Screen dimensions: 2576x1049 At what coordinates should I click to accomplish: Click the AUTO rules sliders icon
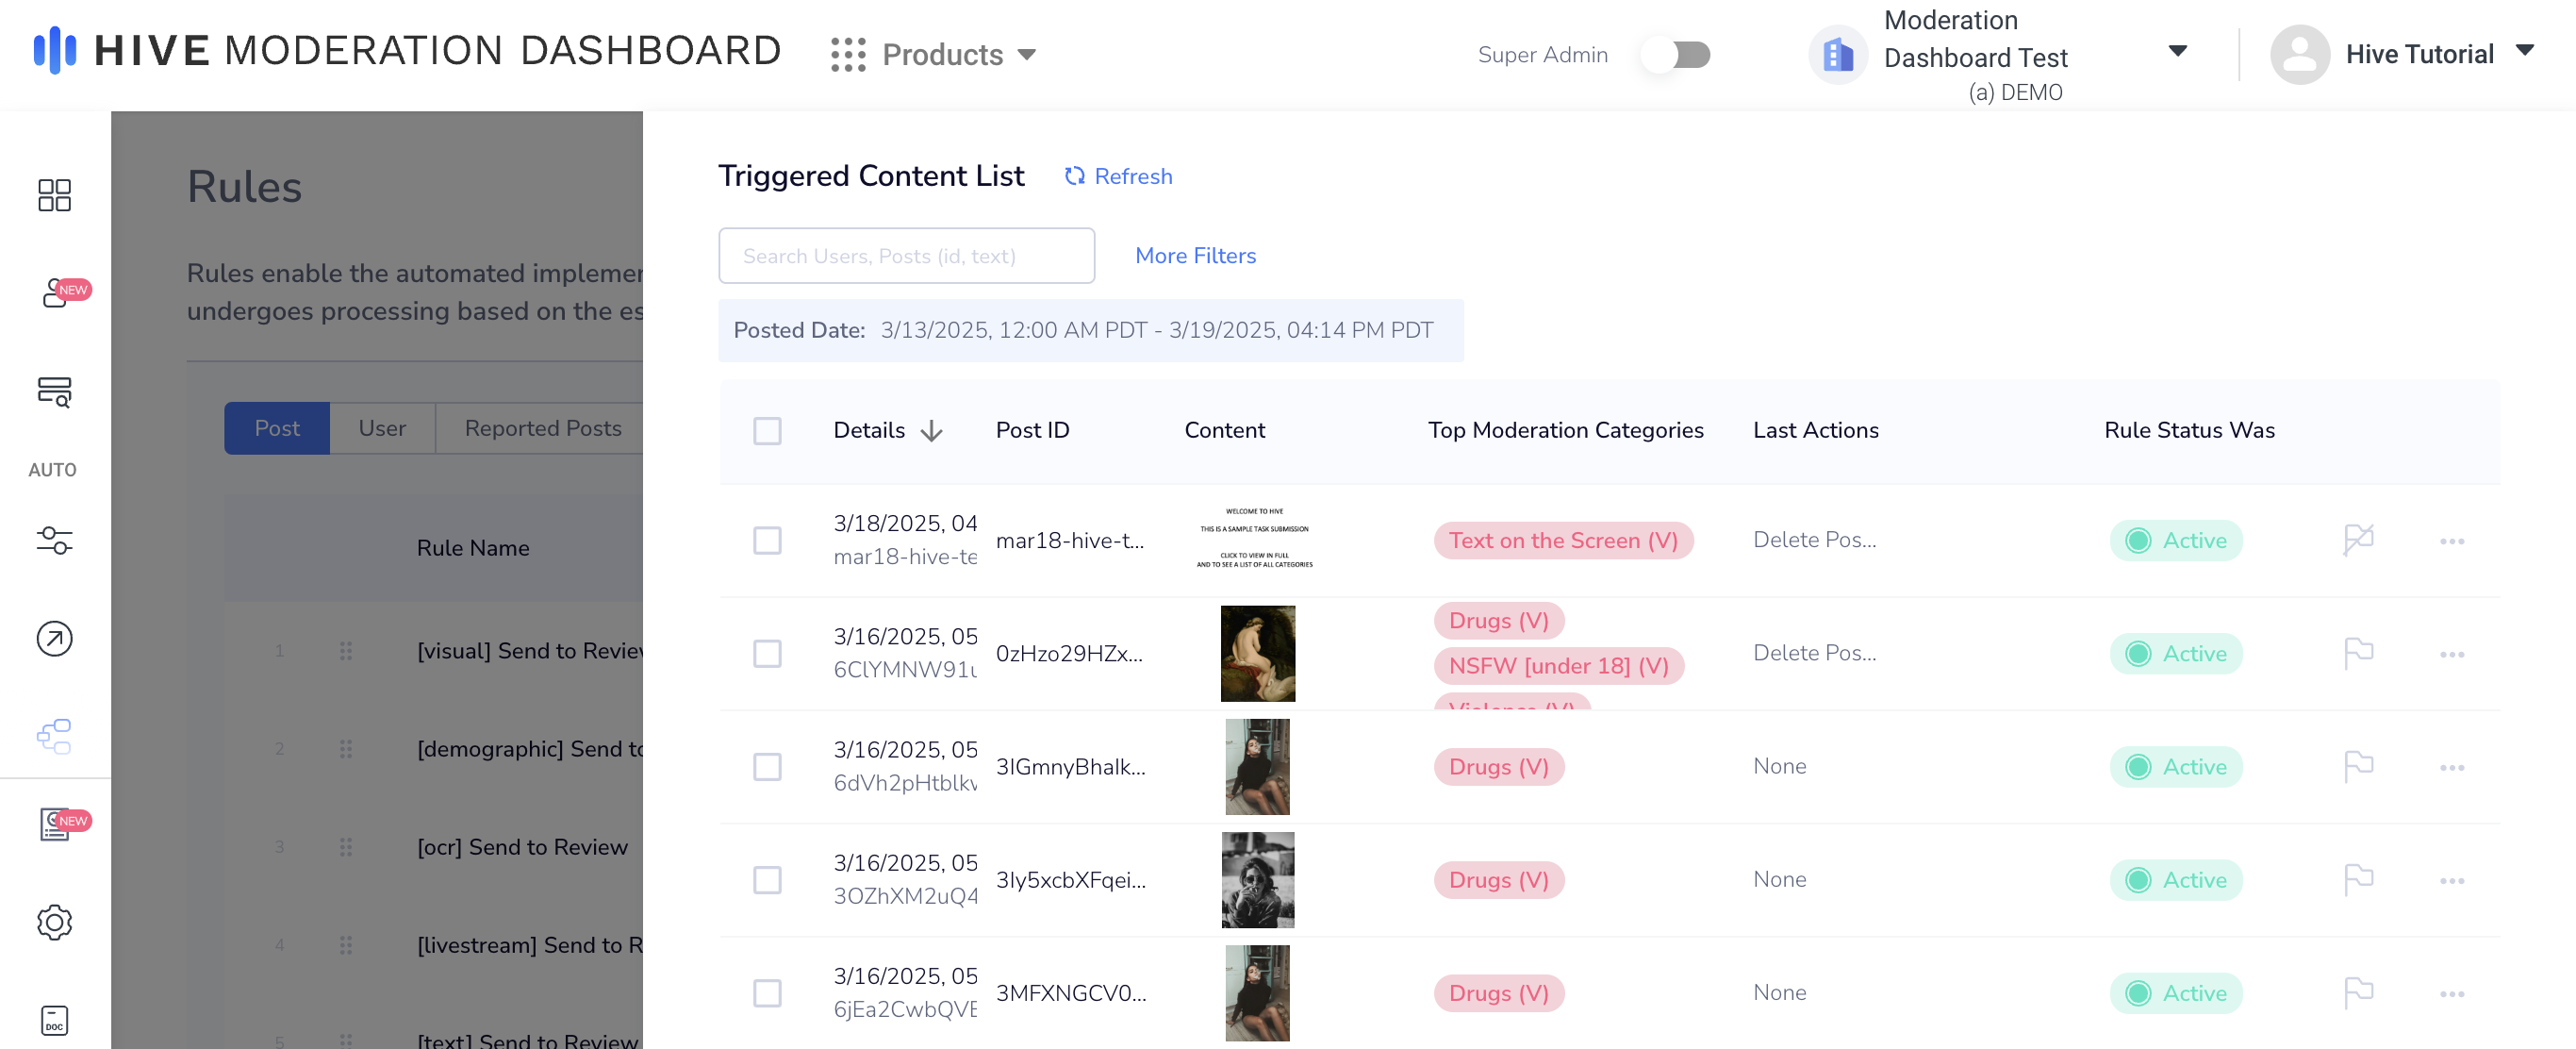point(54,541)
